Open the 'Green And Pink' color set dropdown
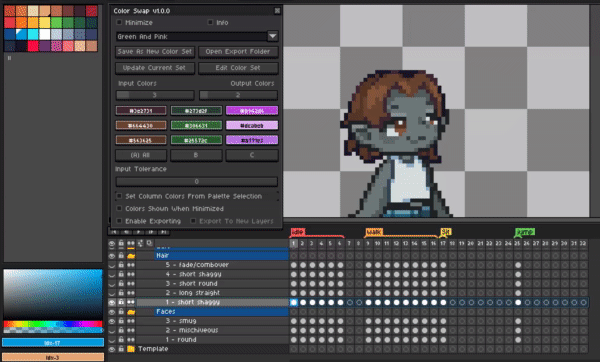The image size is (600, 362). click(272, 36)
